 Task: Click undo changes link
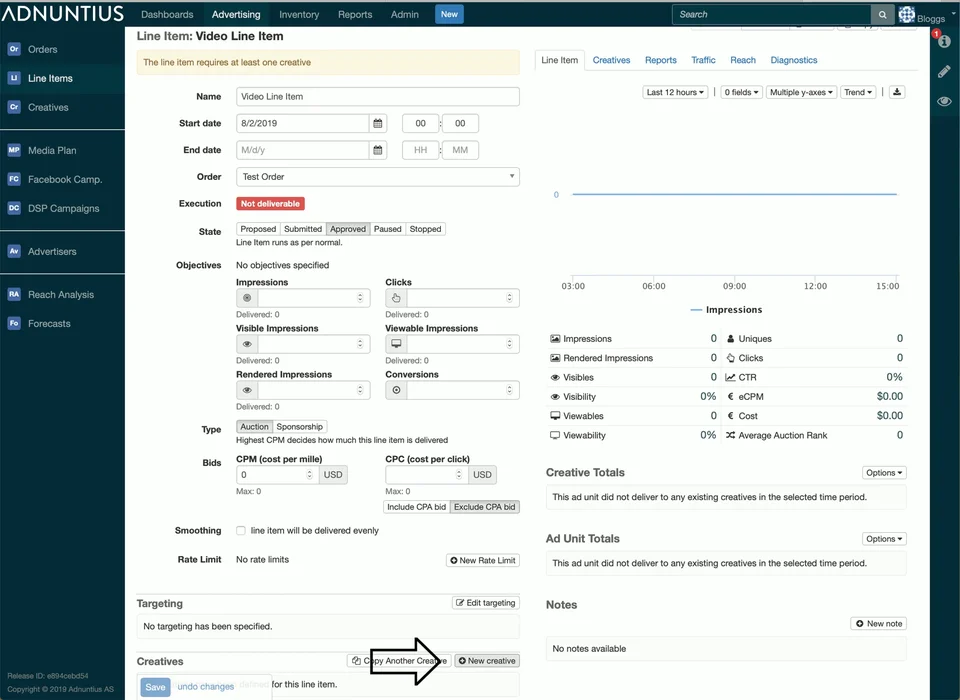pos(206,687)
